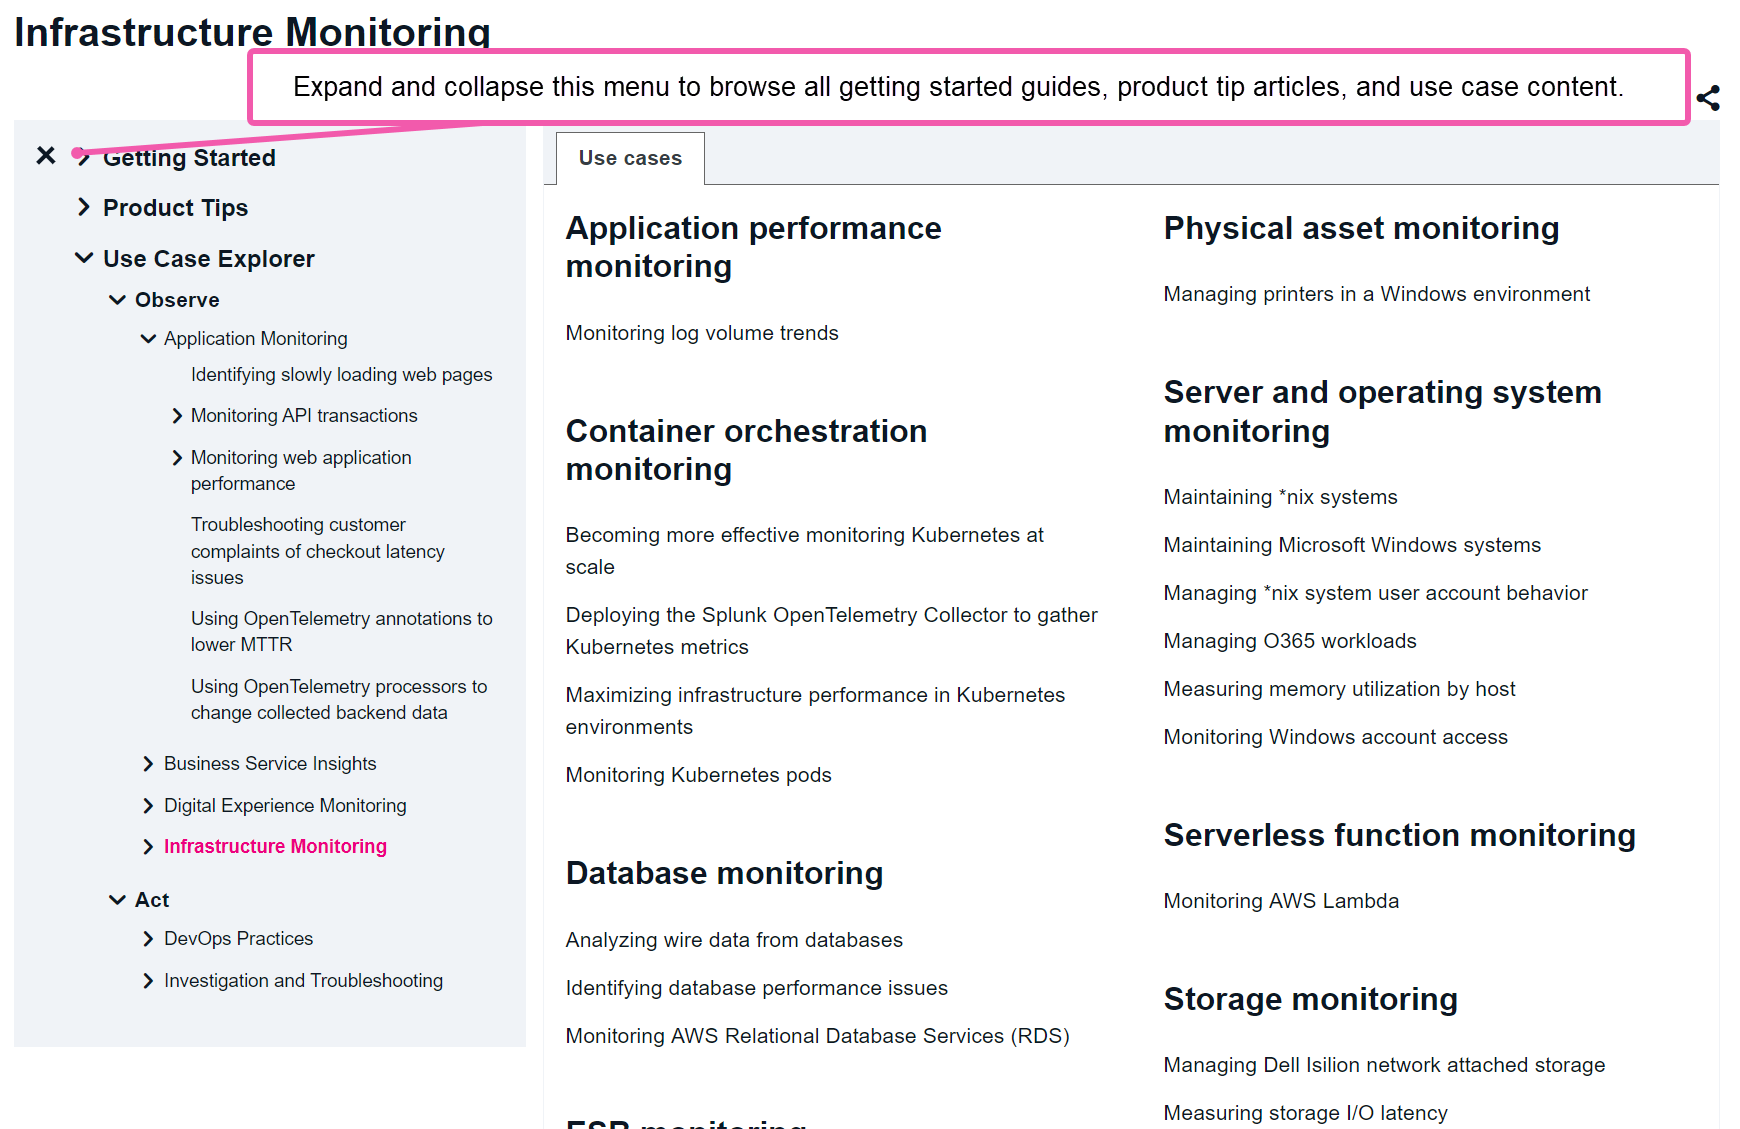Open the Product Tips label

[x=175, y=207]
